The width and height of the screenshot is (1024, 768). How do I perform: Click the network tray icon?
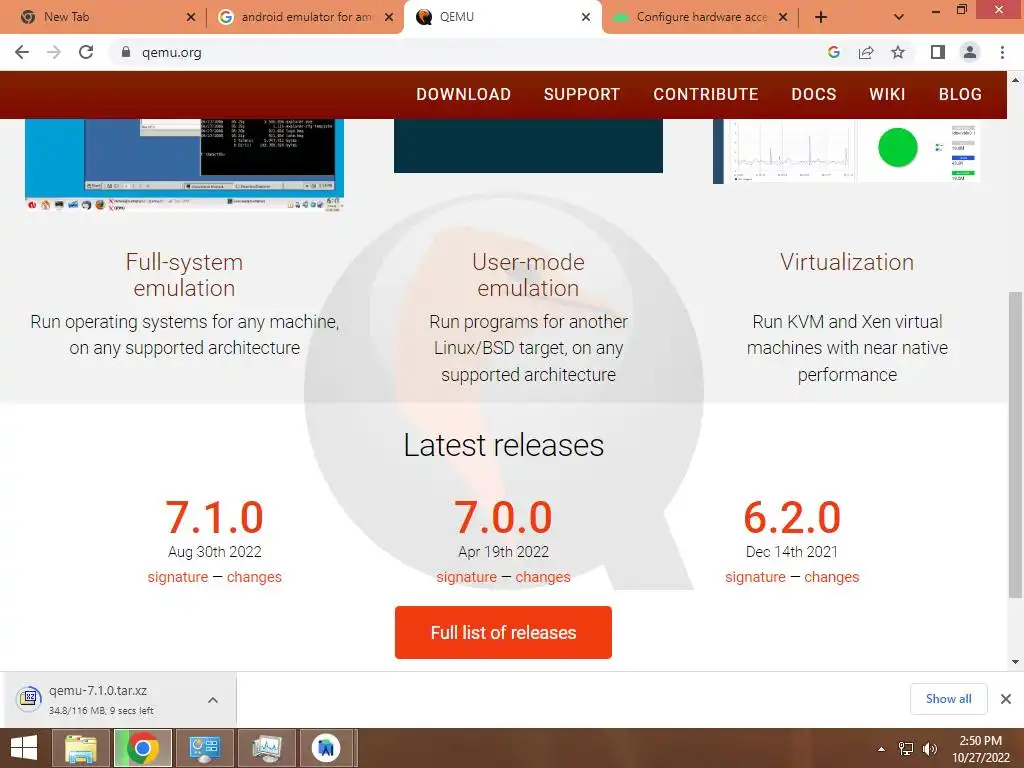click(906, 749)
